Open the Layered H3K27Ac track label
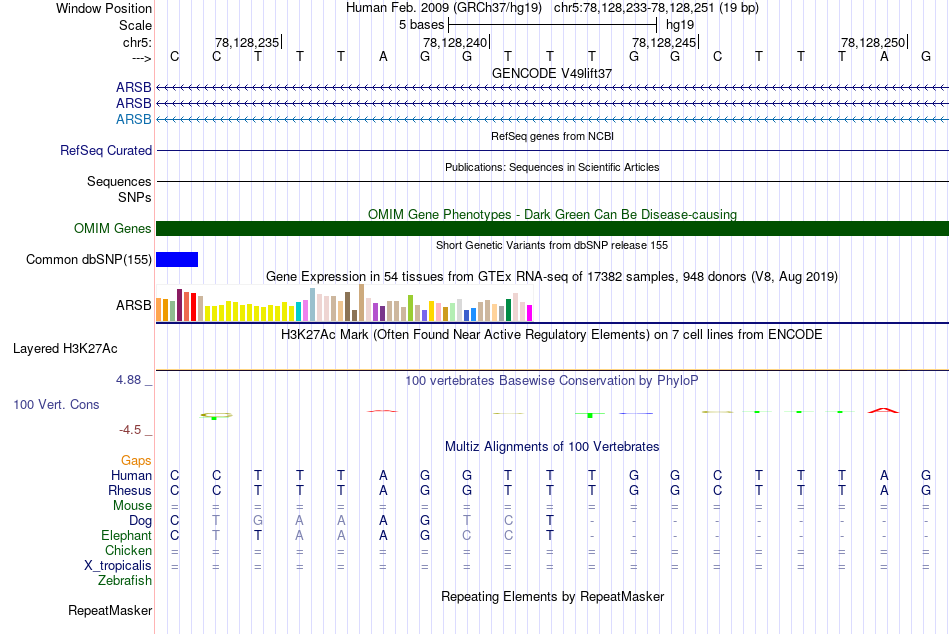Image resolution: width=950 pixels, height=634 pixels. pyautogui.click(x=65, y=349)
